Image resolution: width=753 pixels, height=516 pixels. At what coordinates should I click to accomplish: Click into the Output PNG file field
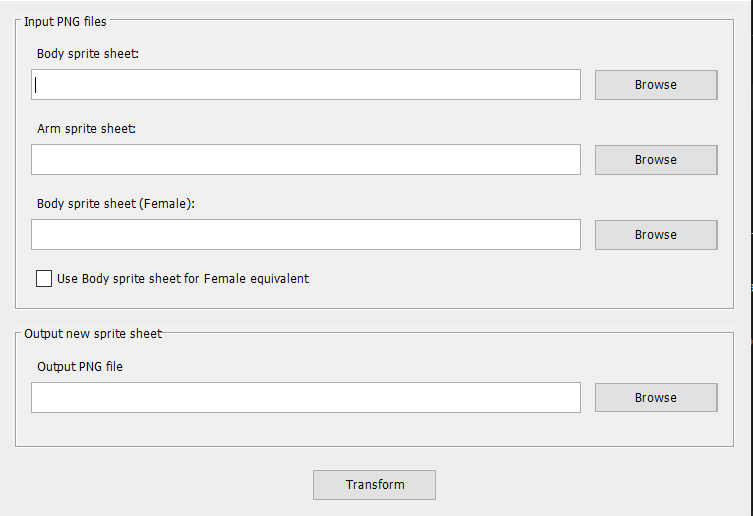coord(305,398)
